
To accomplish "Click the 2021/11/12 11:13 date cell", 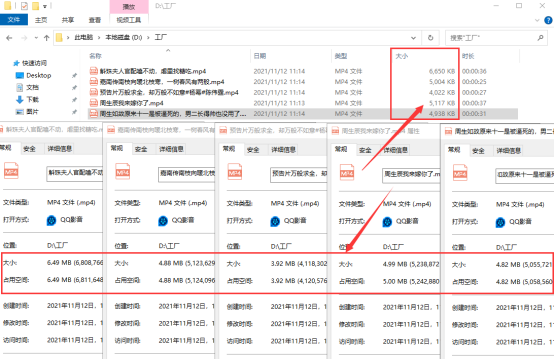I will tap(279, 103).
